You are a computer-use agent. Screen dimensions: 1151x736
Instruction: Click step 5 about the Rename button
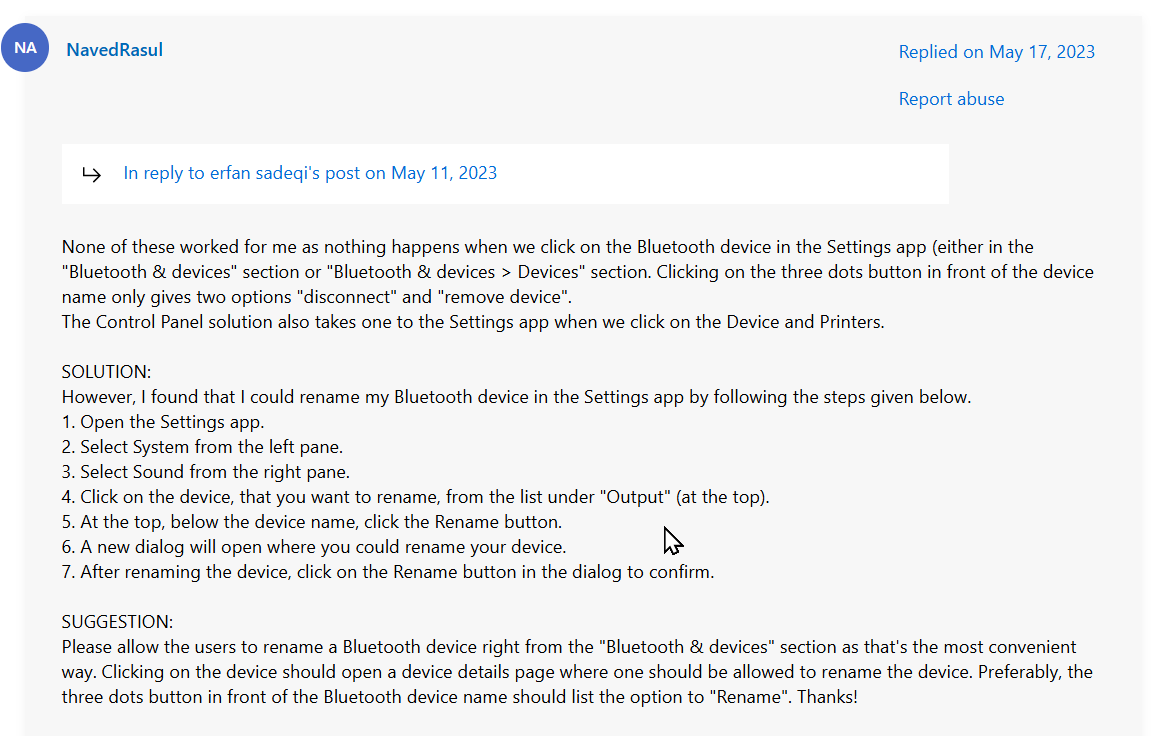pos(312,522)
